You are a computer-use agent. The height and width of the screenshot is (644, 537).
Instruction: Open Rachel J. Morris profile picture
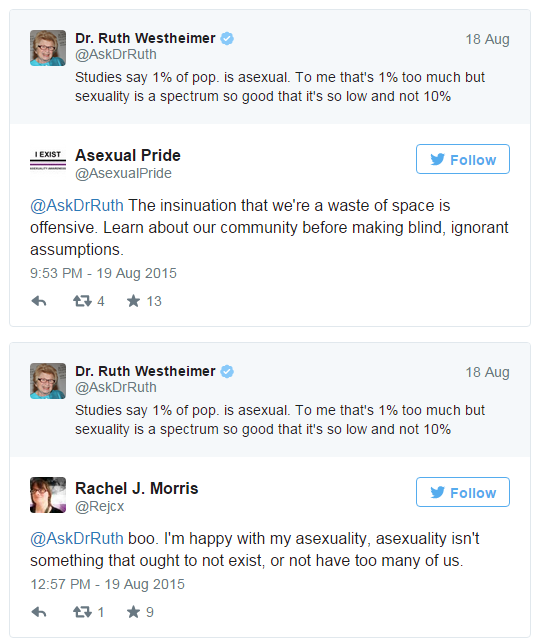(x=48, y=495)
